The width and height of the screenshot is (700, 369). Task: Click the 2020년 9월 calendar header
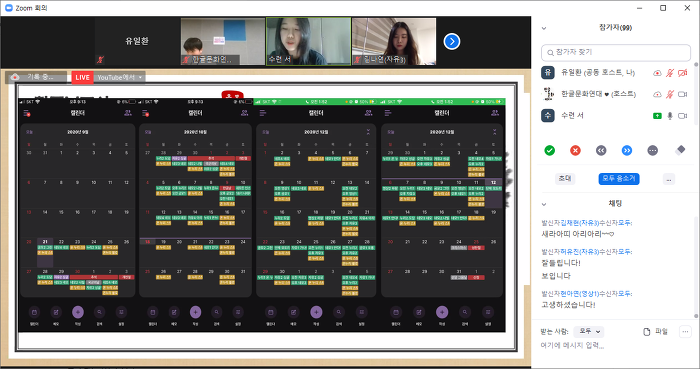point(78,132)
